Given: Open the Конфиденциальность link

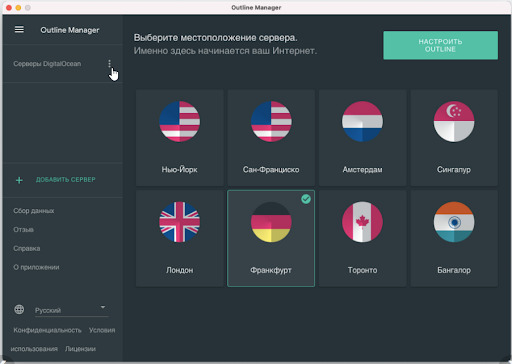Looking at the screenshot, I should click(x=47, y=330).
